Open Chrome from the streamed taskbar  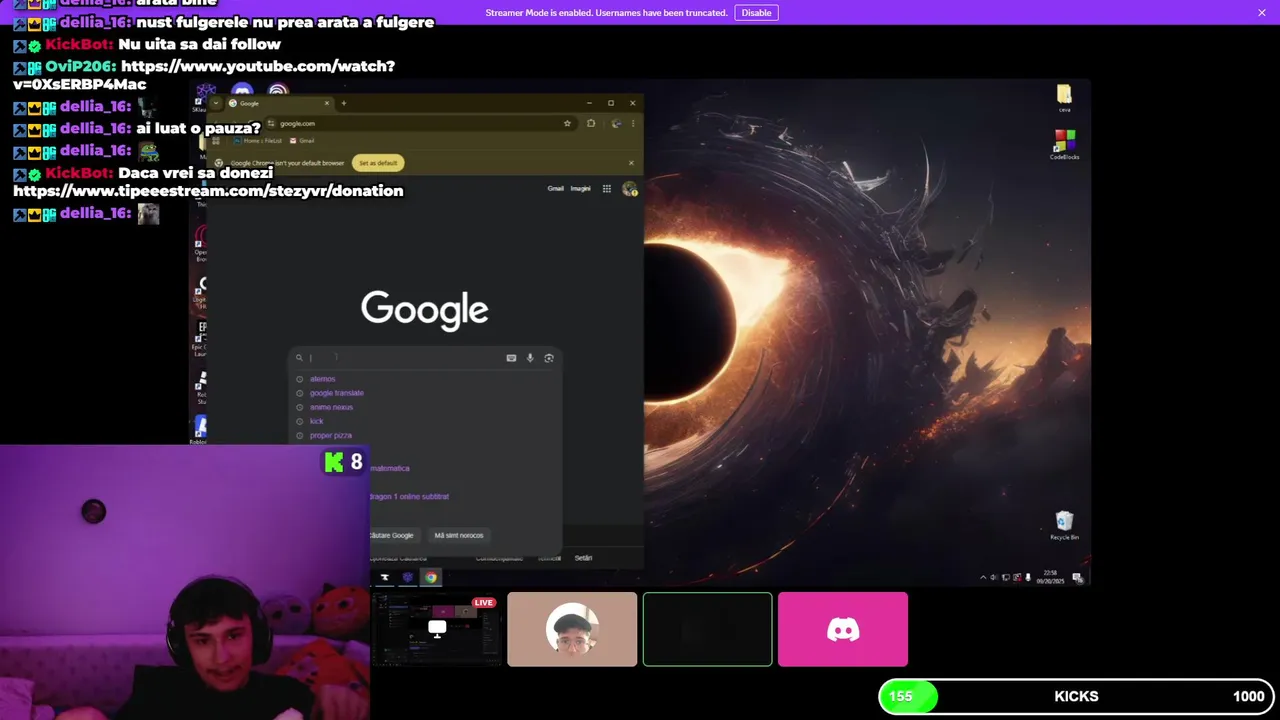(430, 577)
